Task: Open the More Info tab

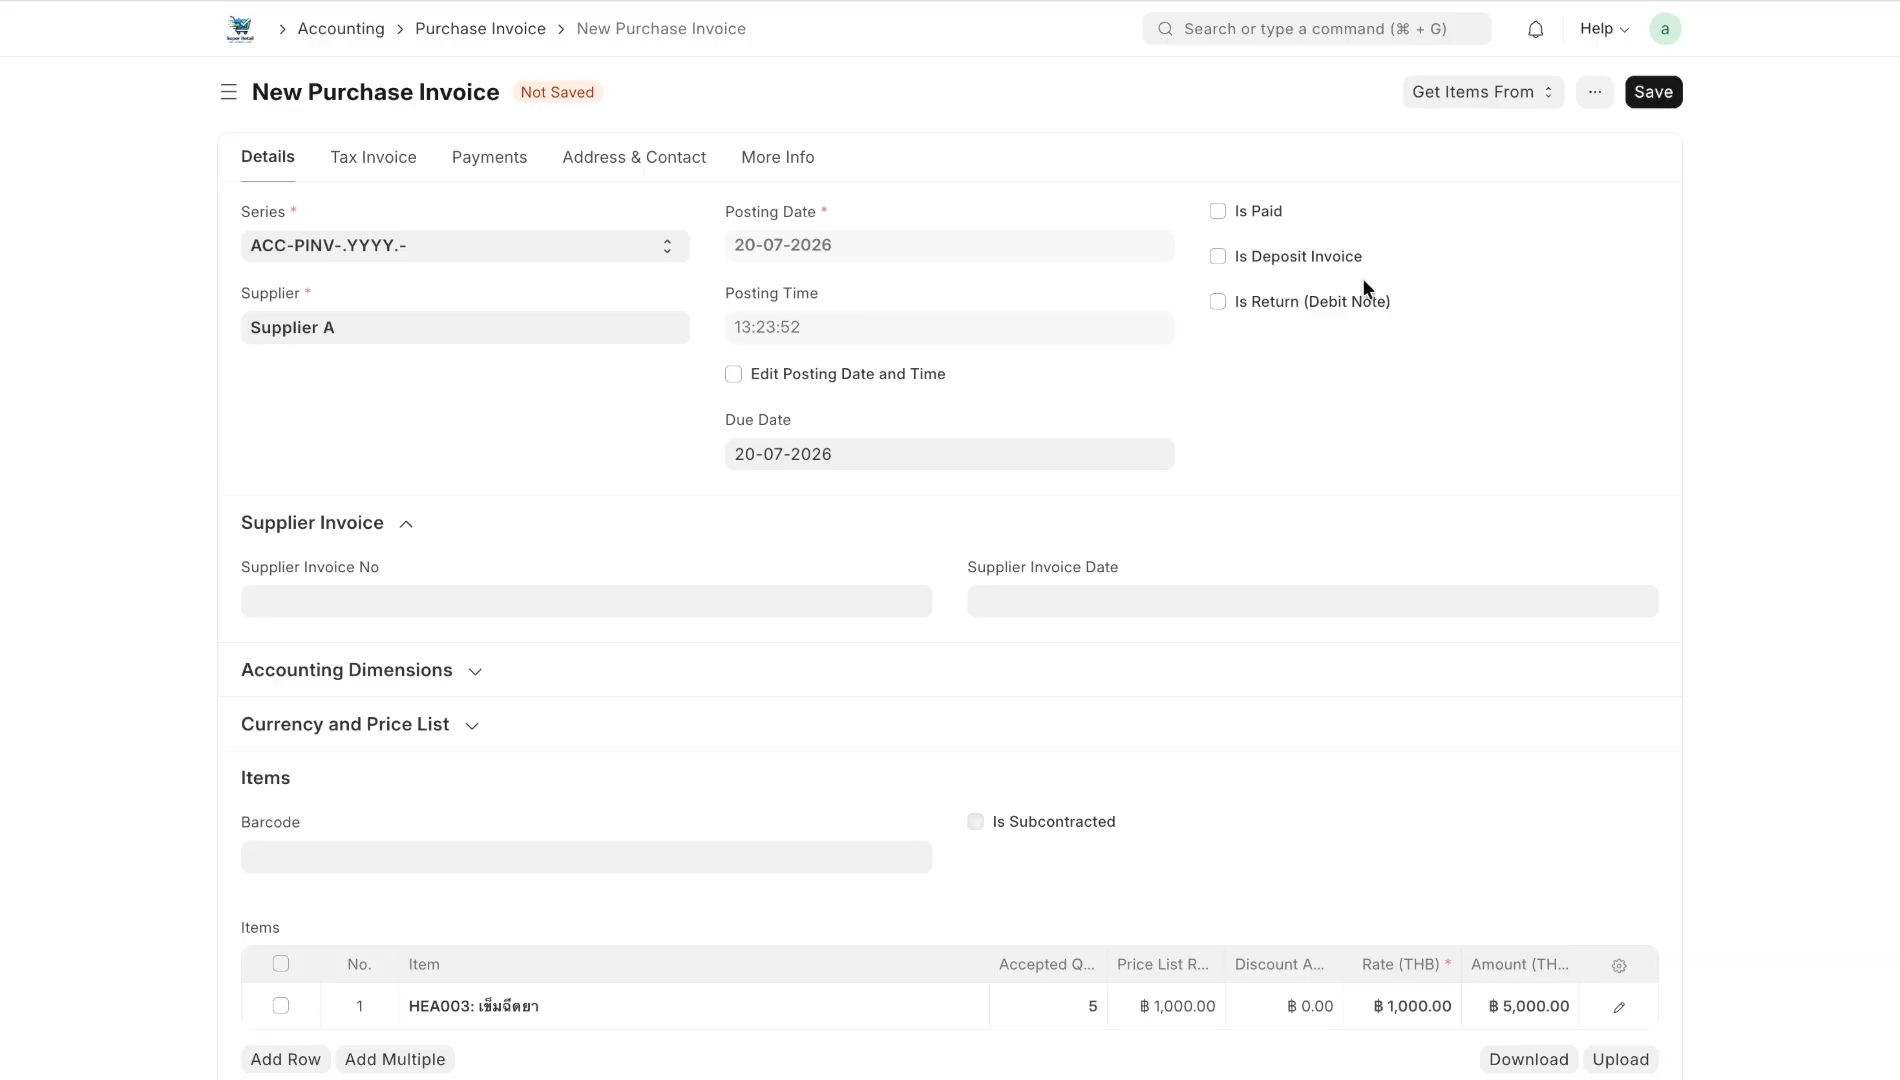Action: pos(777,157)
